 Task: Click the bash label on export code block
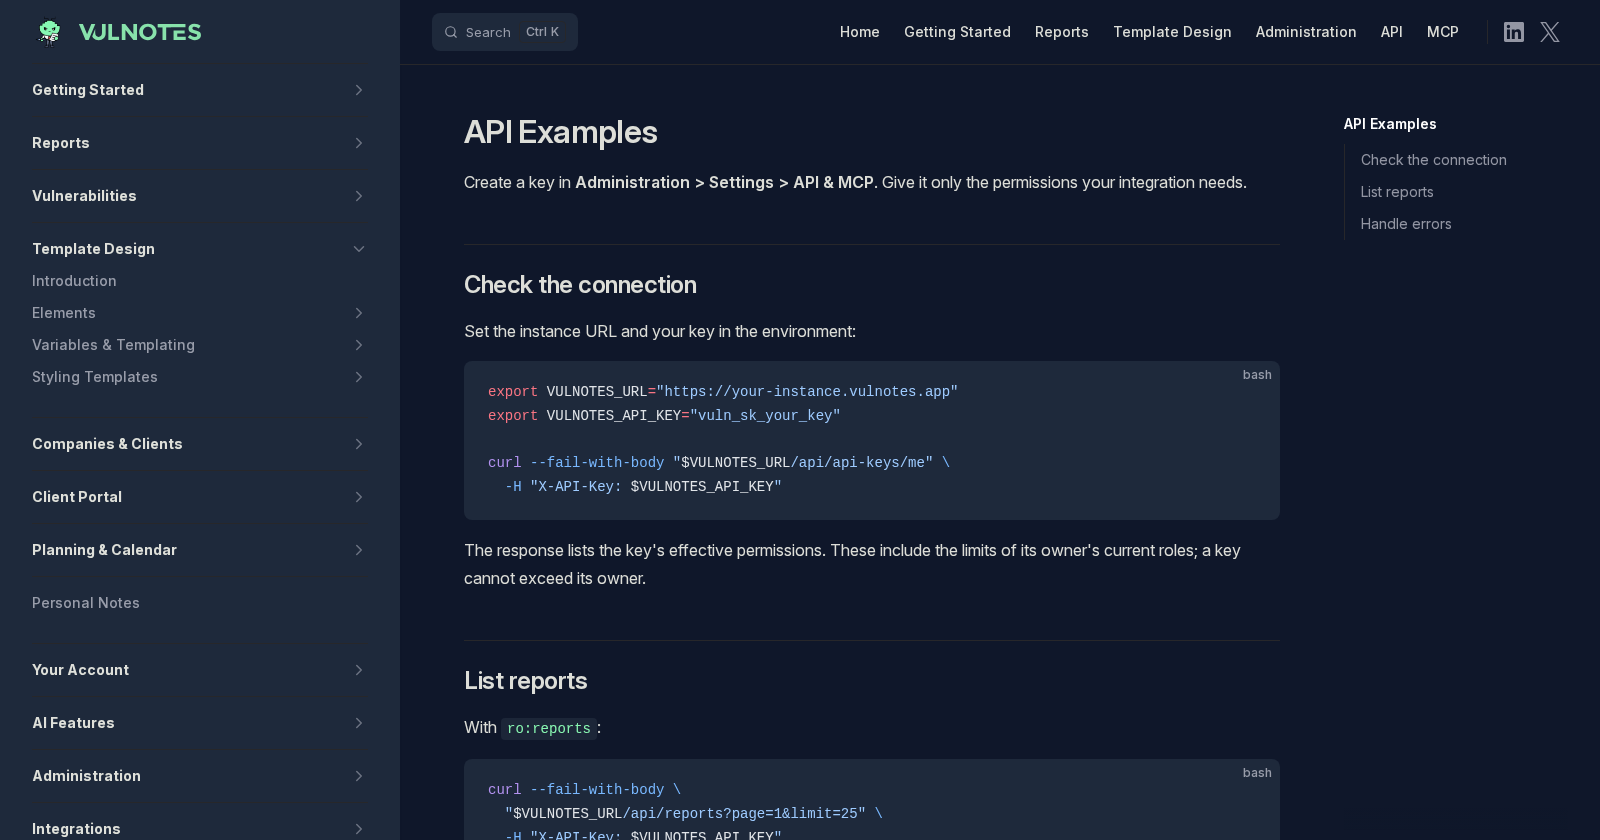1257,375
